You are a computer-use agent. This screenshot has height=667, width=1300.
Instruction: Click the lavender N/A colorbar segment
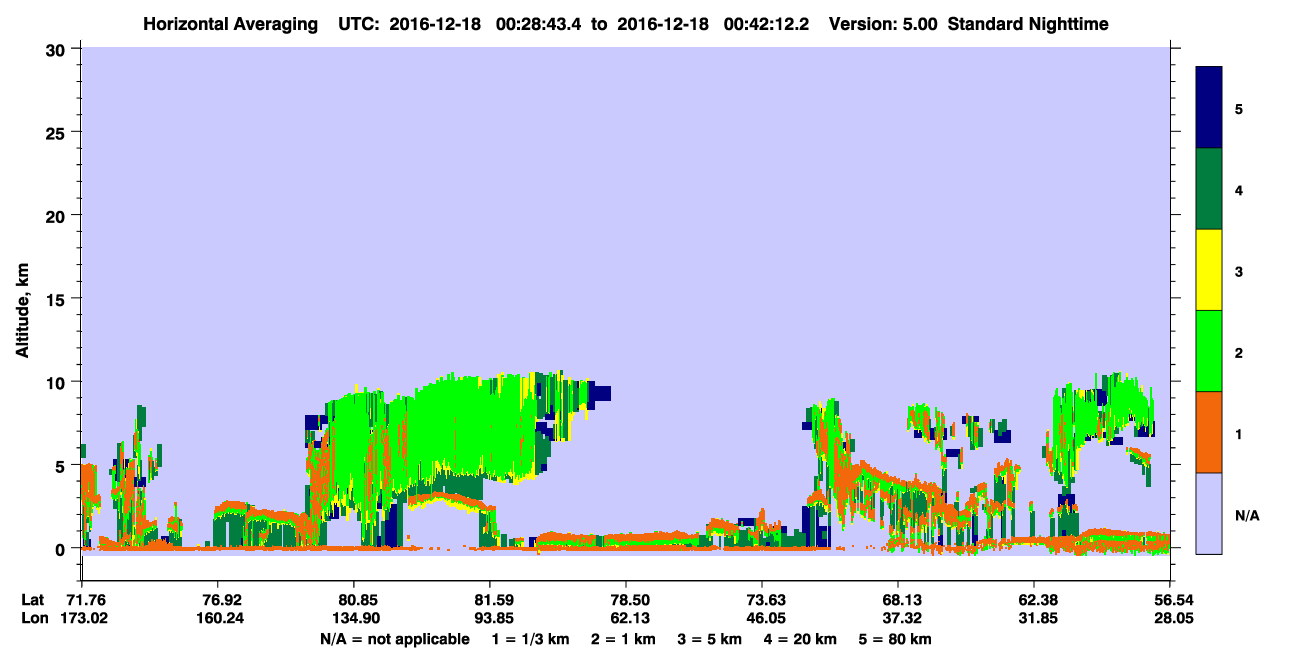(1209, 513)
